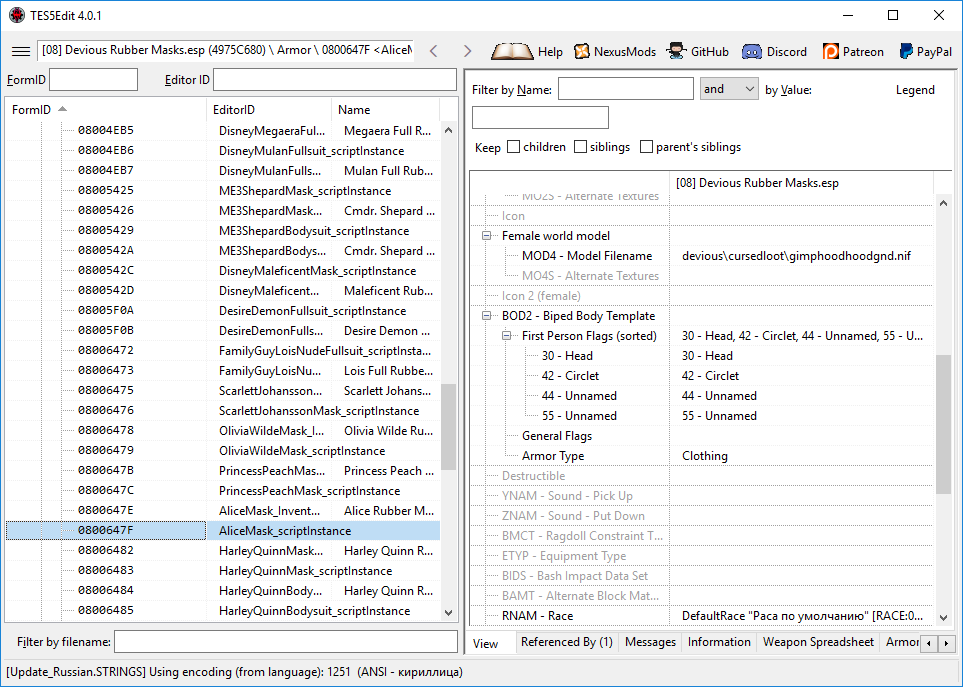Collapse the Female world model node

click(x=486, y=236)
